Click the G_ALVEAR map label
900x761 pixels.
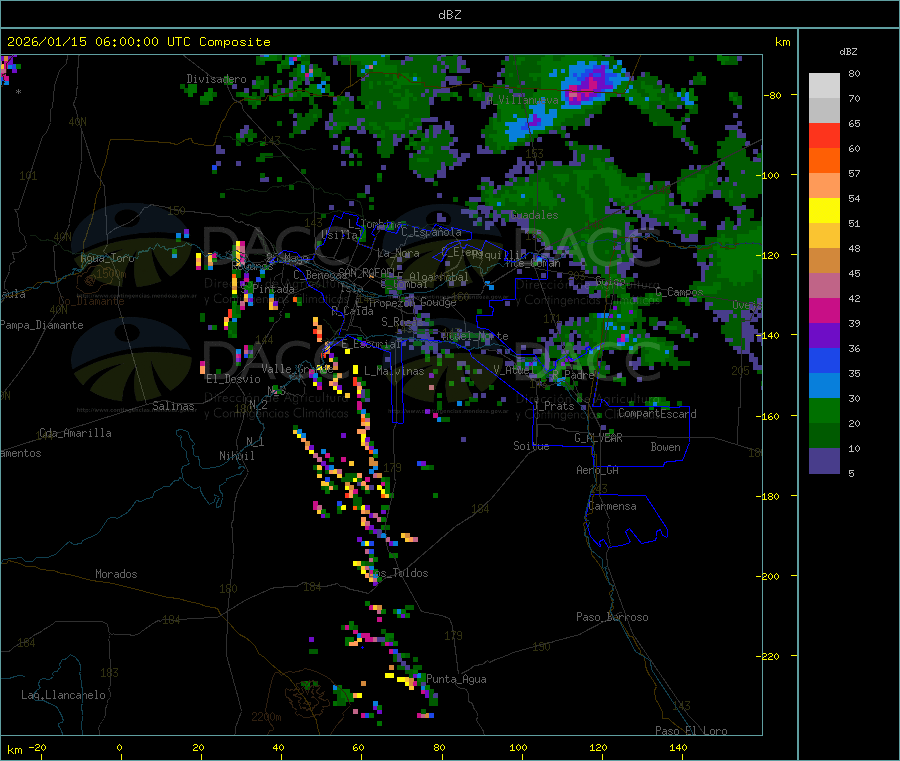pos(598,438)
